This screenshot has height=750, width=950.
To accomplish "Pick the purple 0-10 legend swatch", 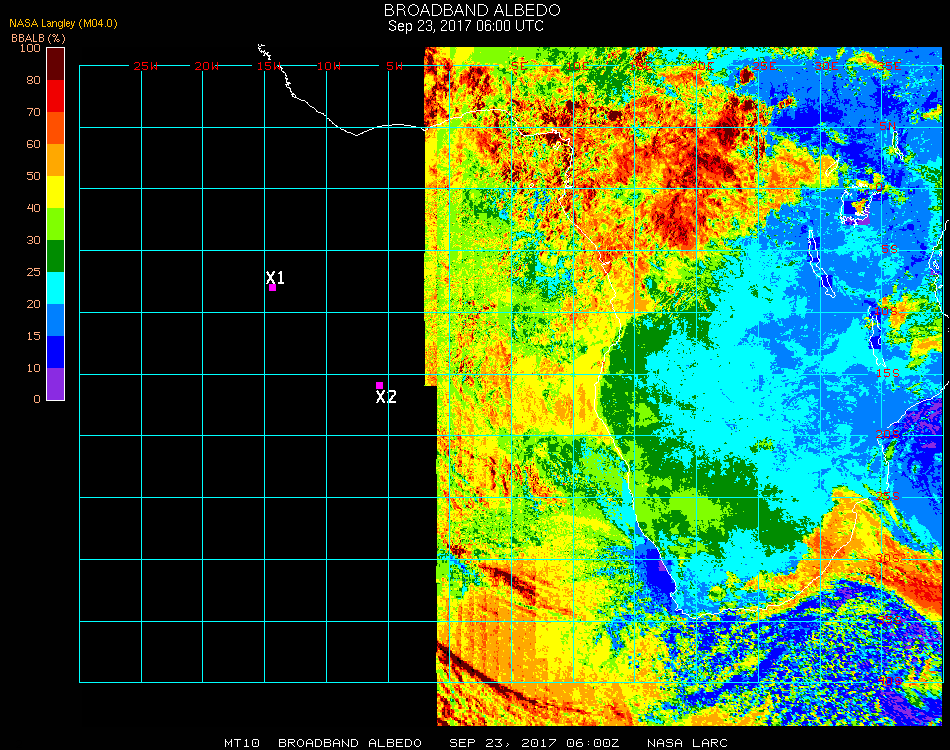I will (56, 384).
